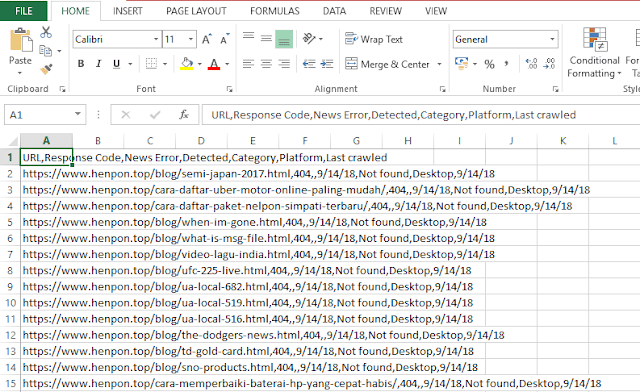Image resolution: width=640 pixels, height=392 pixels.
Task: Switch to the REVIEW tab
Action: click(x=386, y=11)
